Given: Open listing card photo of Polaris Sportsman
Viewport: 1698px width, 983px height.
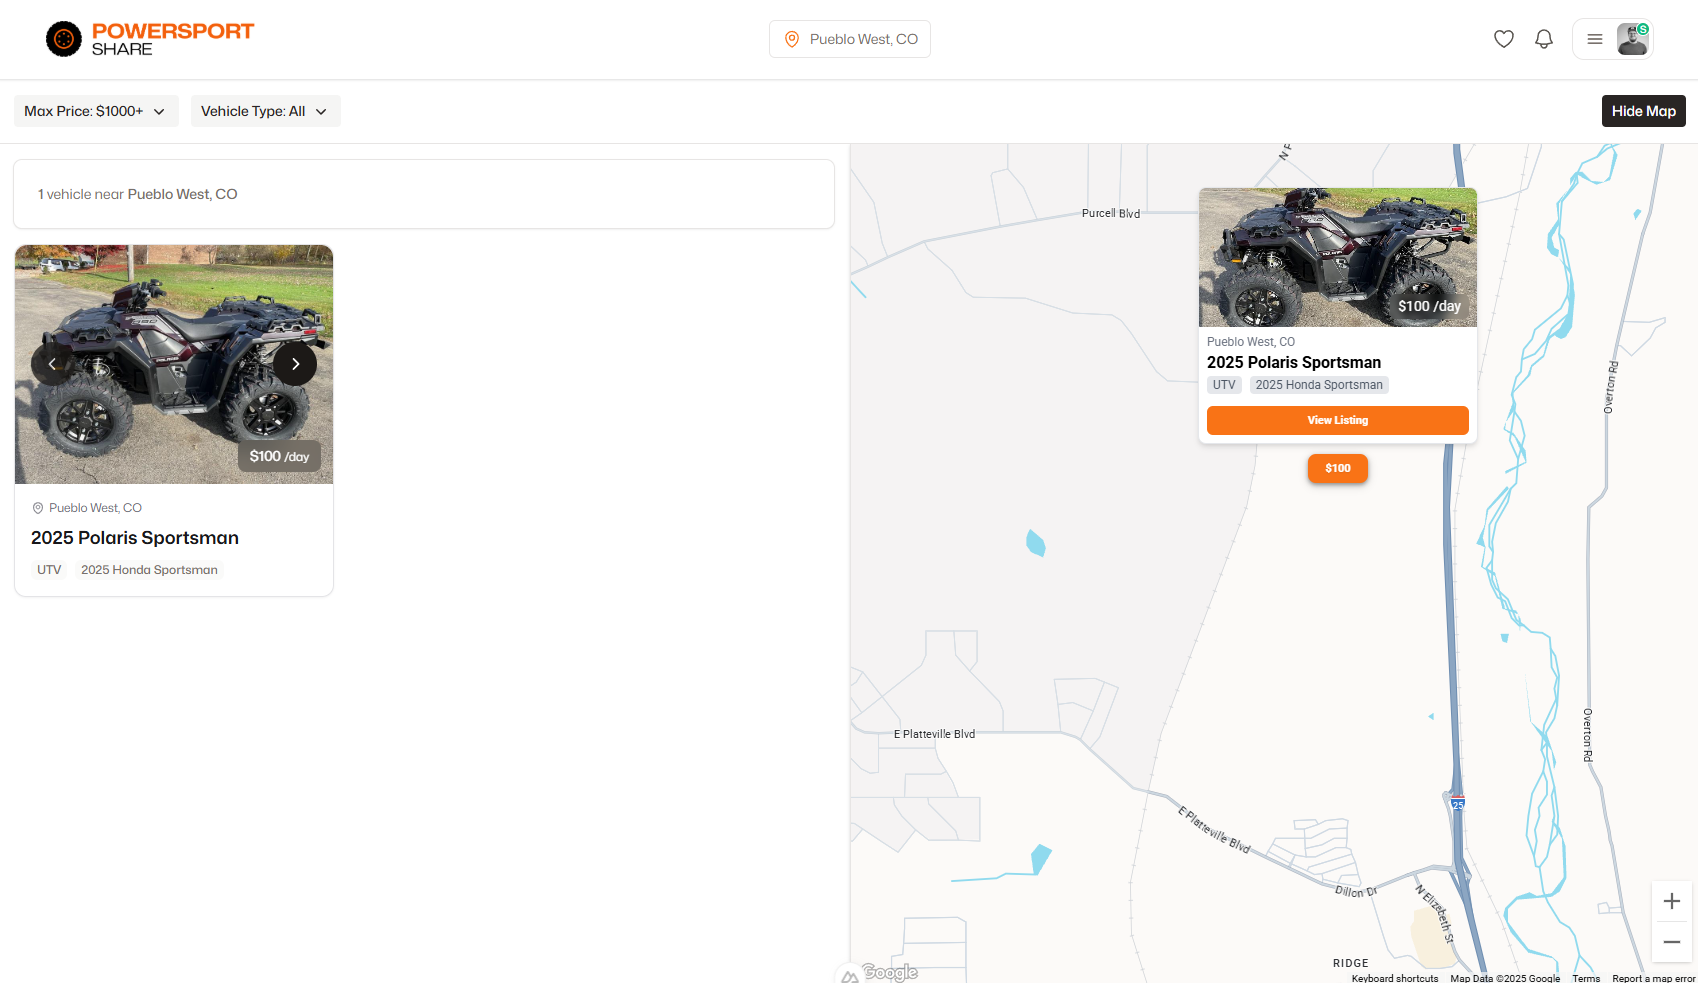Looking at the screenshot, I should pos(174,364).
